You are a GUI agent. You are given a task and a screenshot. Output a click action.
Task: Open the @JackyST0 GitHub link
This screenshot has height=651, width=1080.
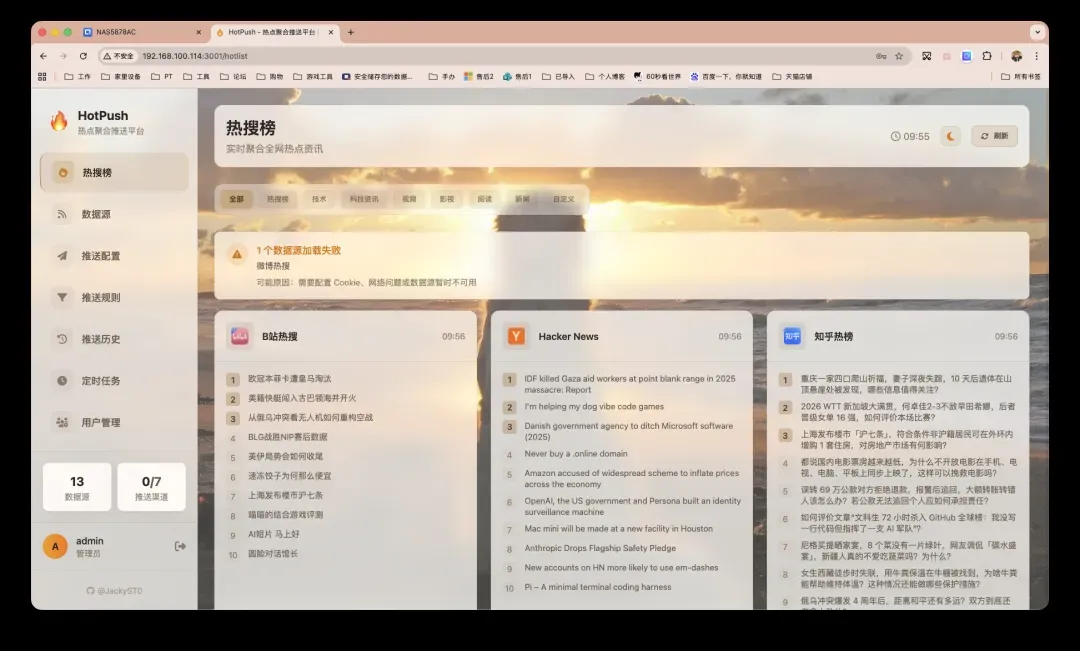[x=114, y=591]
